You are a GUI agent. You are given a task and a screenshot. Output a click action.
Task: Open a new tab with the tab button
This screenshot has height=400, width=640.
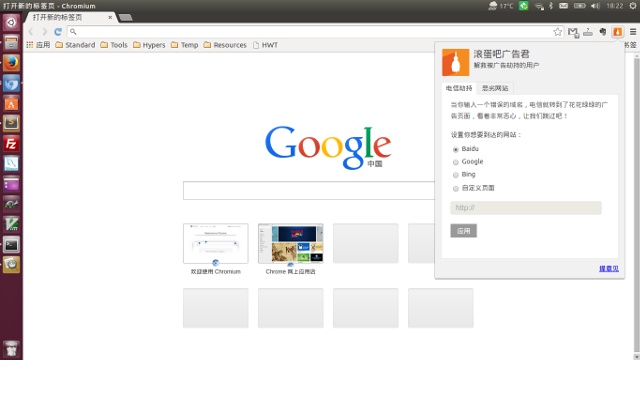pyautogui.click(x=125, y=17)
